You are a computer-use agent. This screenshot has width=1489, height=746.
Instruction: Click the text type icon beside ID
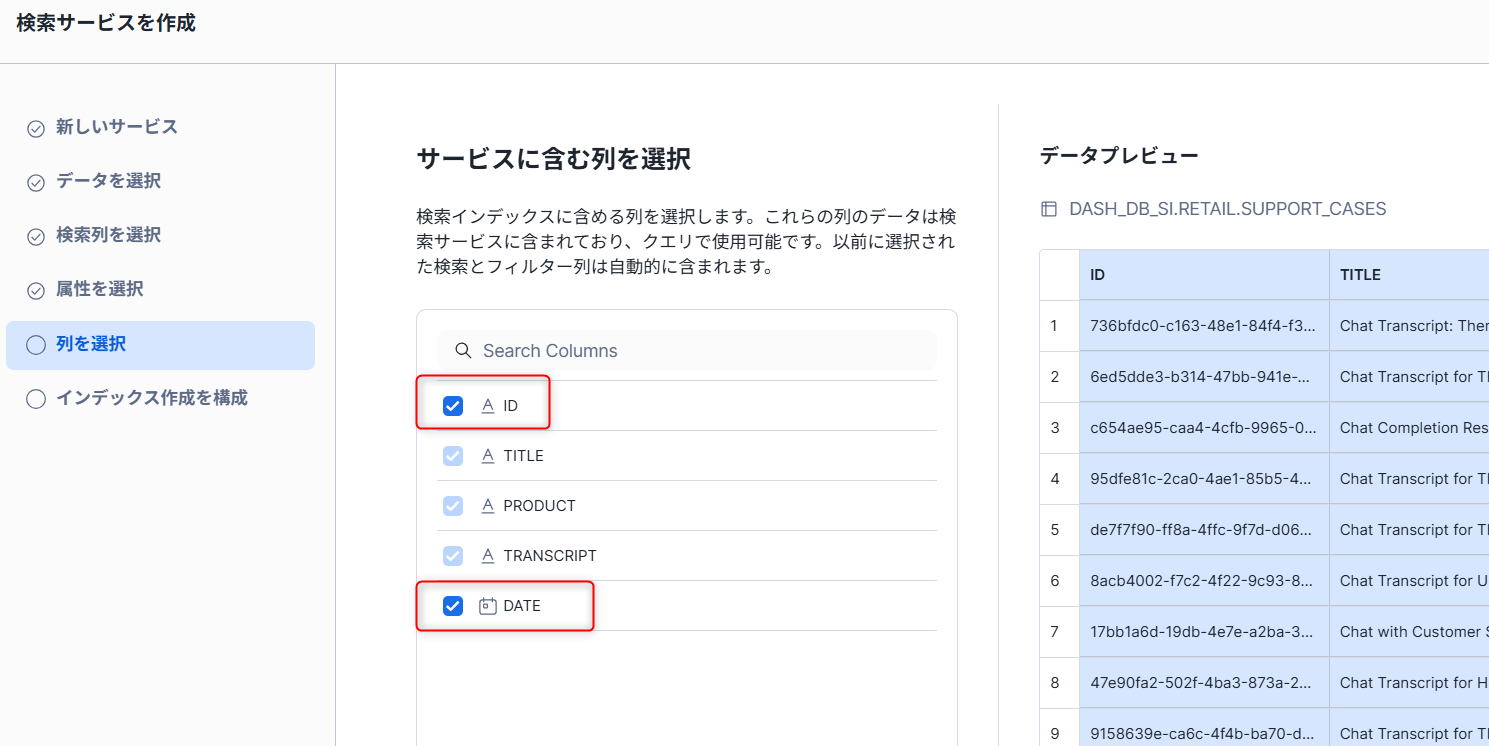(488, 406)
